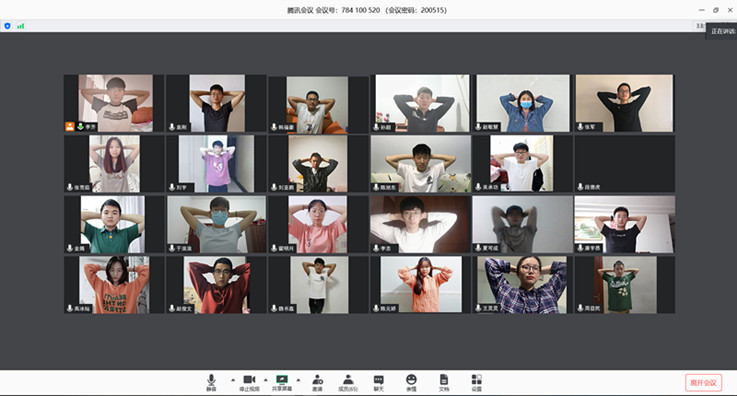Click the blue security shield icon
737x396 pixels.
[x=7, y=26]
